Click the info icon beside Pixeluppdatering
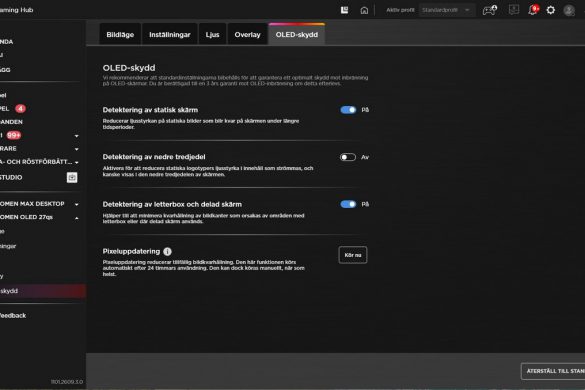The width and height of the screenshot is (585, 390). click(x=168, y=252)
